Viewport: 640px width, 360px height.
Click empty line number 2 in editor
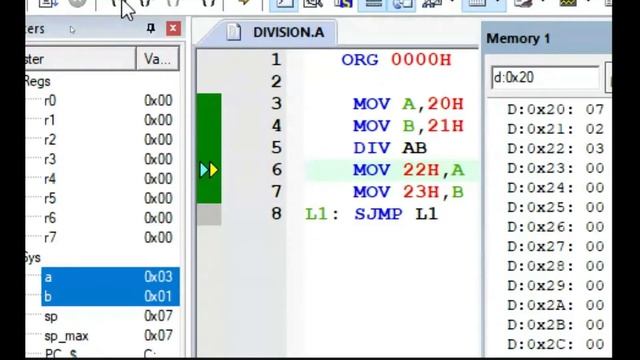[276, 82]
